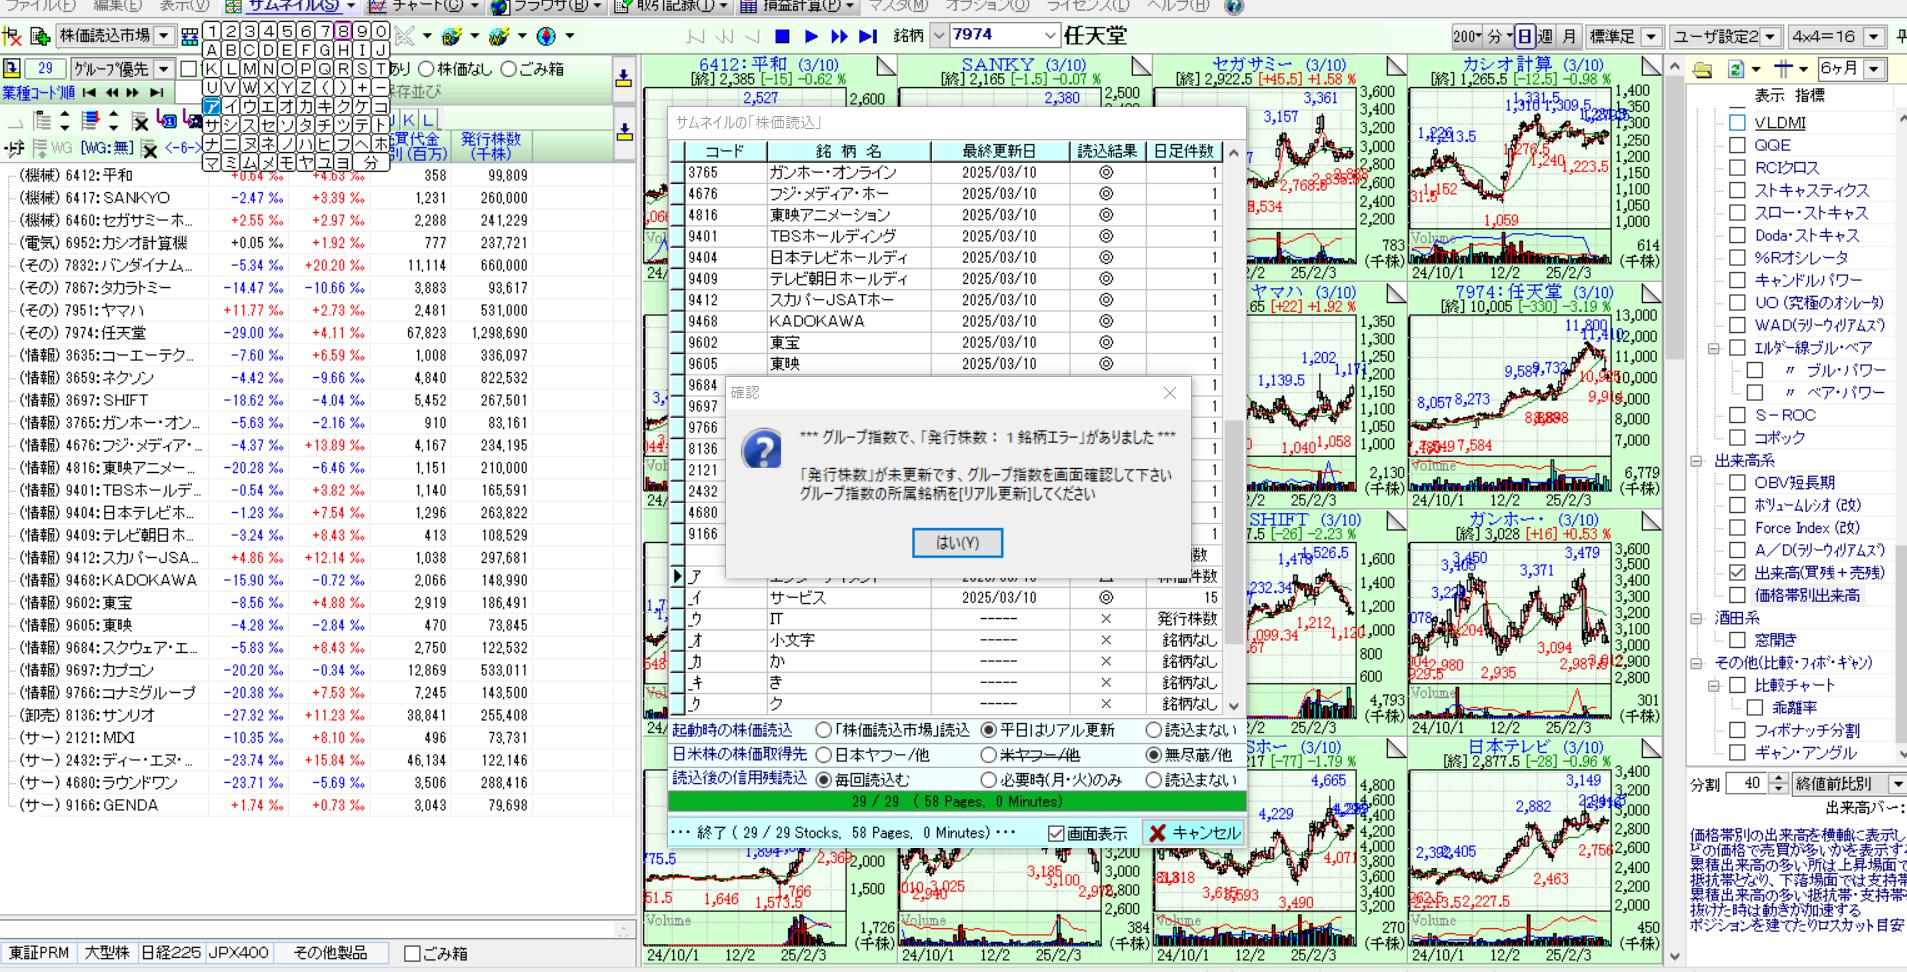This screenshot has height=972, width=1907.
Task: Click the list delete X icon
Action: pyautogui.click(x=141, y=122)
